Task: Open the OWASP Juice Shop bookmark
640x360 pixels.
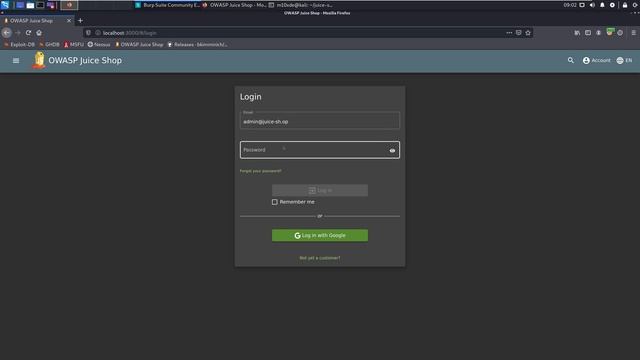Action: [x=139, y=44]
